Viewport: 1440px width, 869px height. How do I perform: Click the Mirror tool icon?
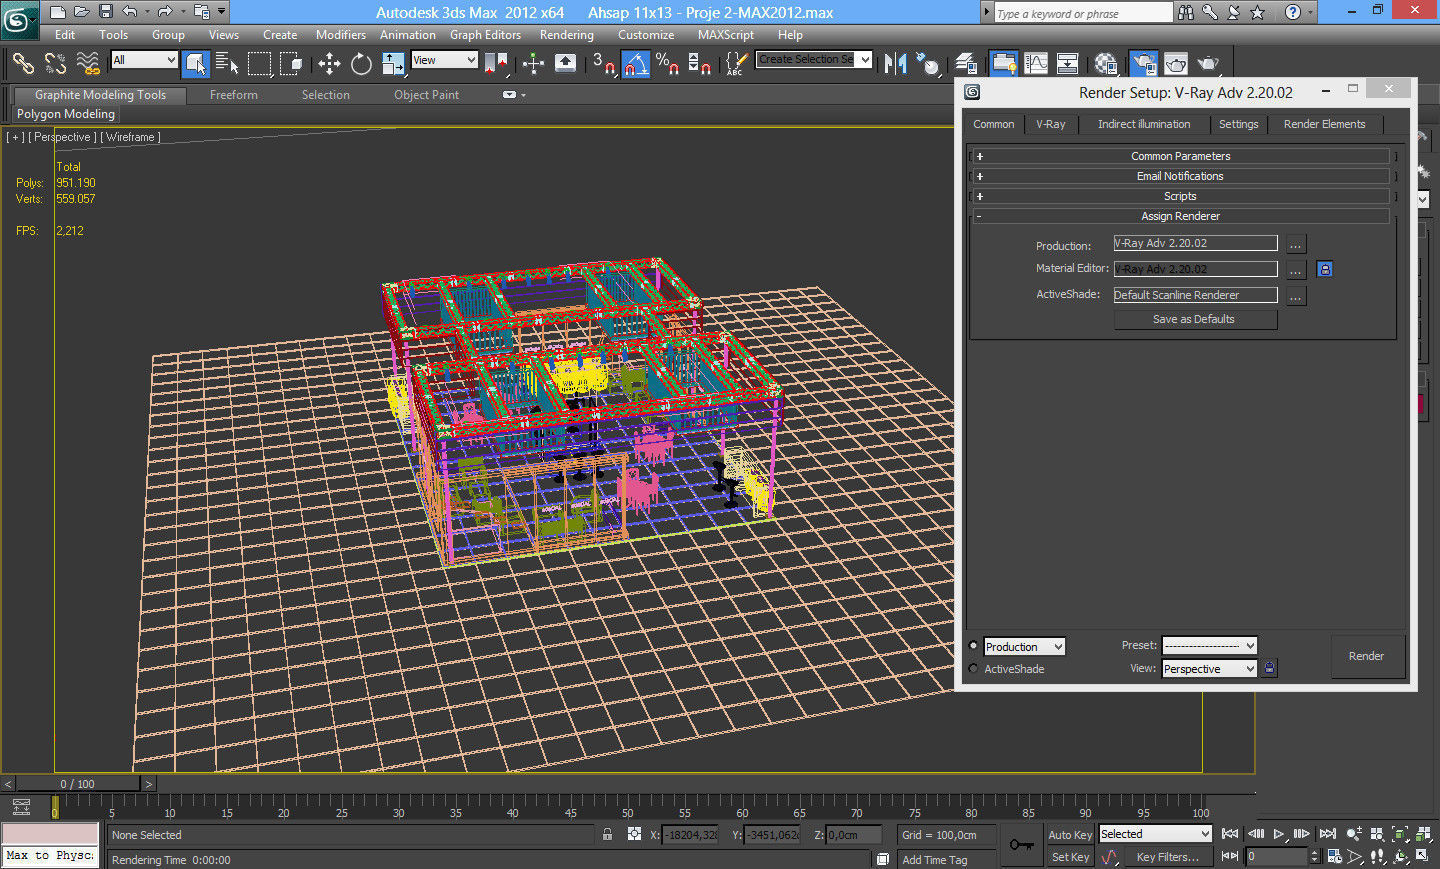pyautogui.click(x=895, y=64)
